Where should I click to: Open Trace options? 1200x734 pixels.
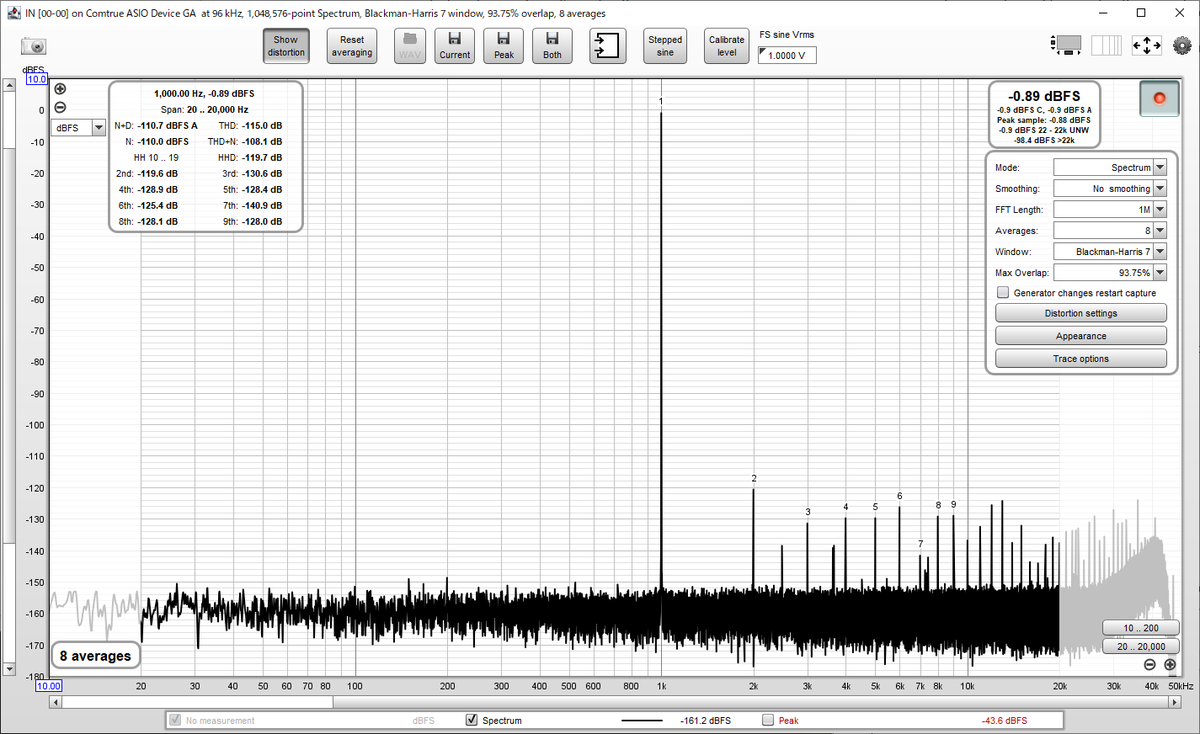1081,358
